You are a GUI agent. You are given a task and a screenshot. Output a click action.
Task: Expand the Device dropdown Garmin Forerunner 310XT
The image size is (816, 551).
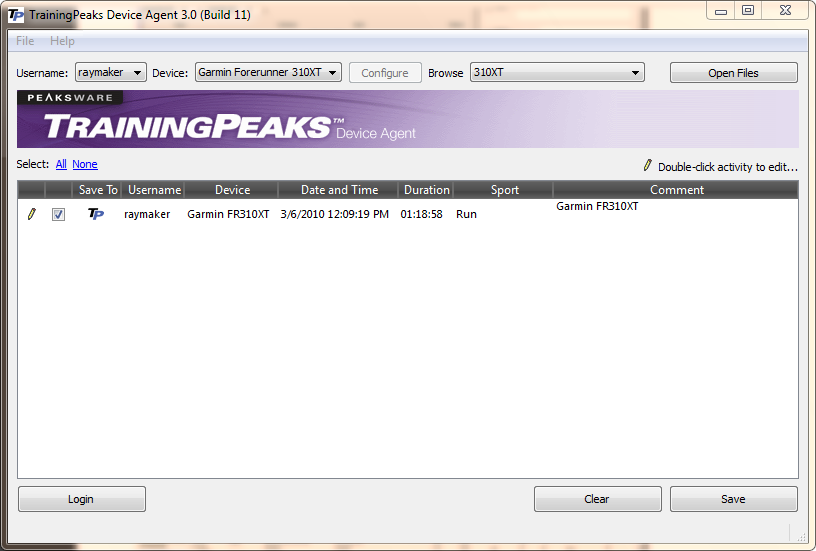[269, 72]
